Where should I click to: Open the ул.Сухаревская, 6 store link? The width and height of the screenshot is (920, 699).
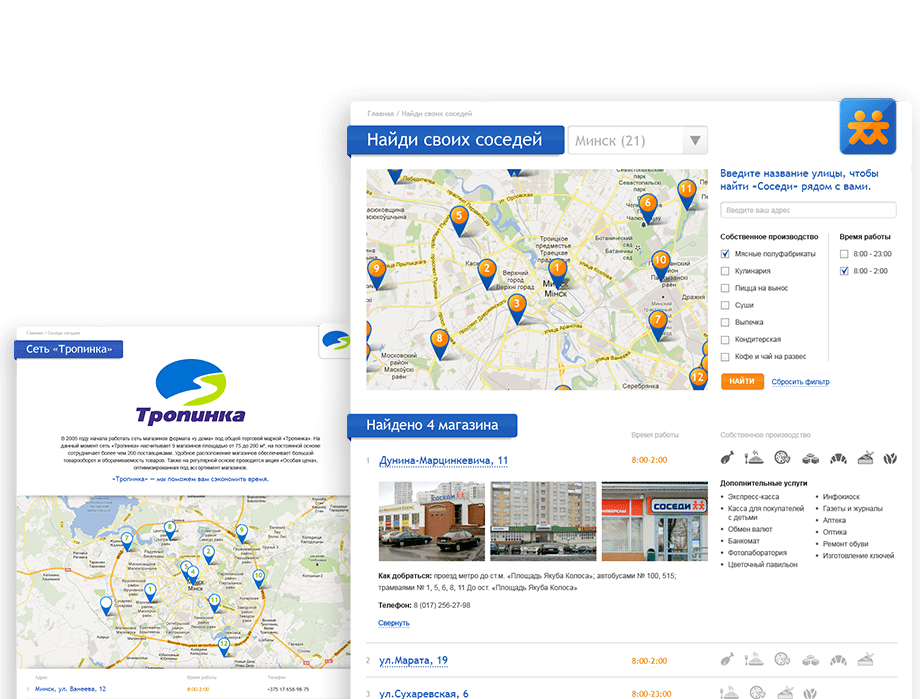point(424,694)
